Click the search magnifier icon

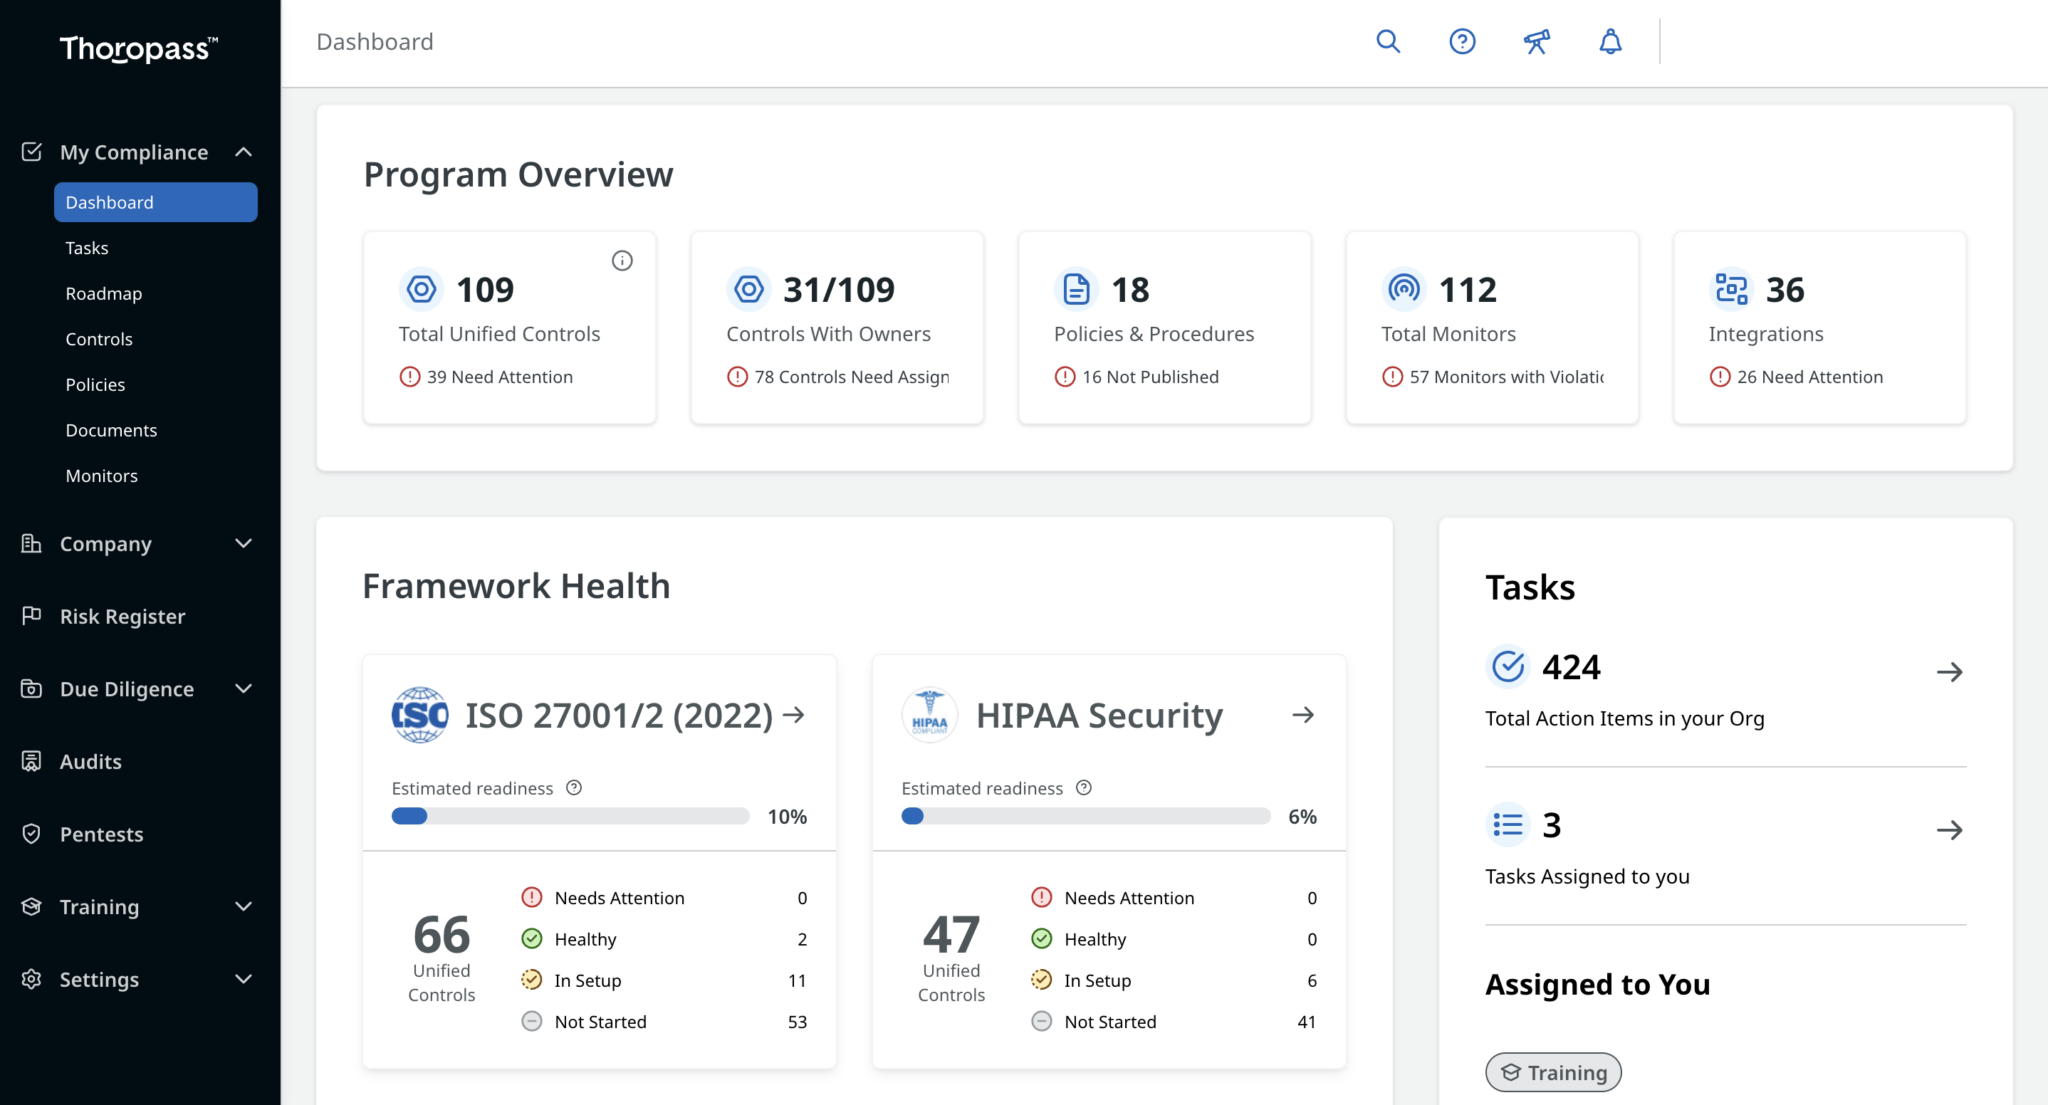1388,41
